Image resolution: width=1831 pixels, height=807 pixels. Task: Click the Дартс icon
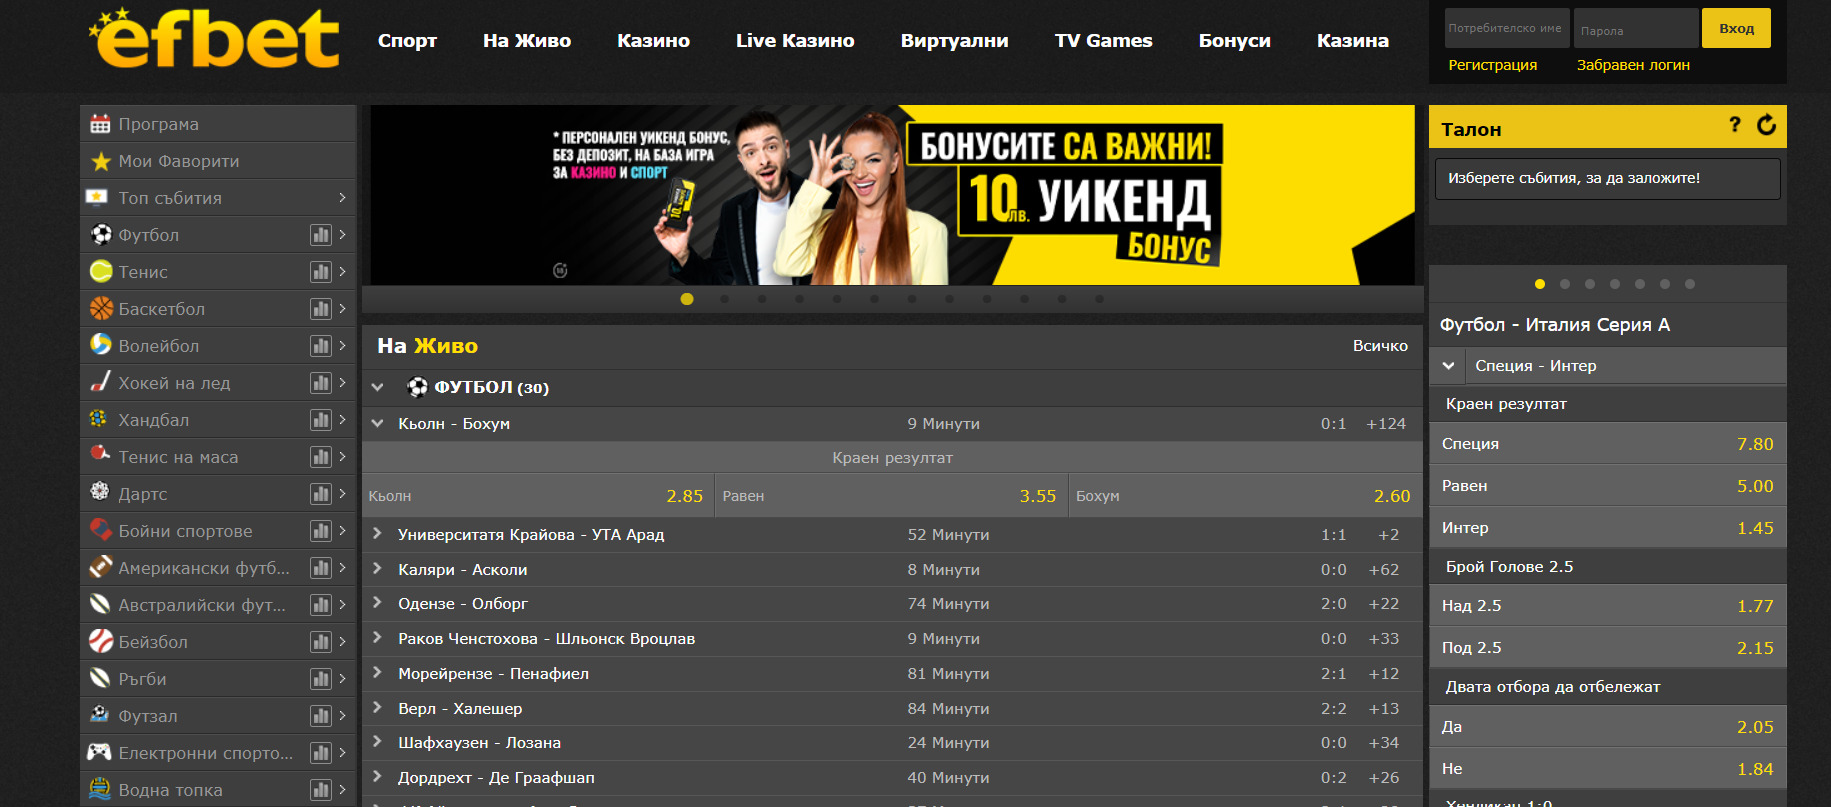[x=99, y=492]
